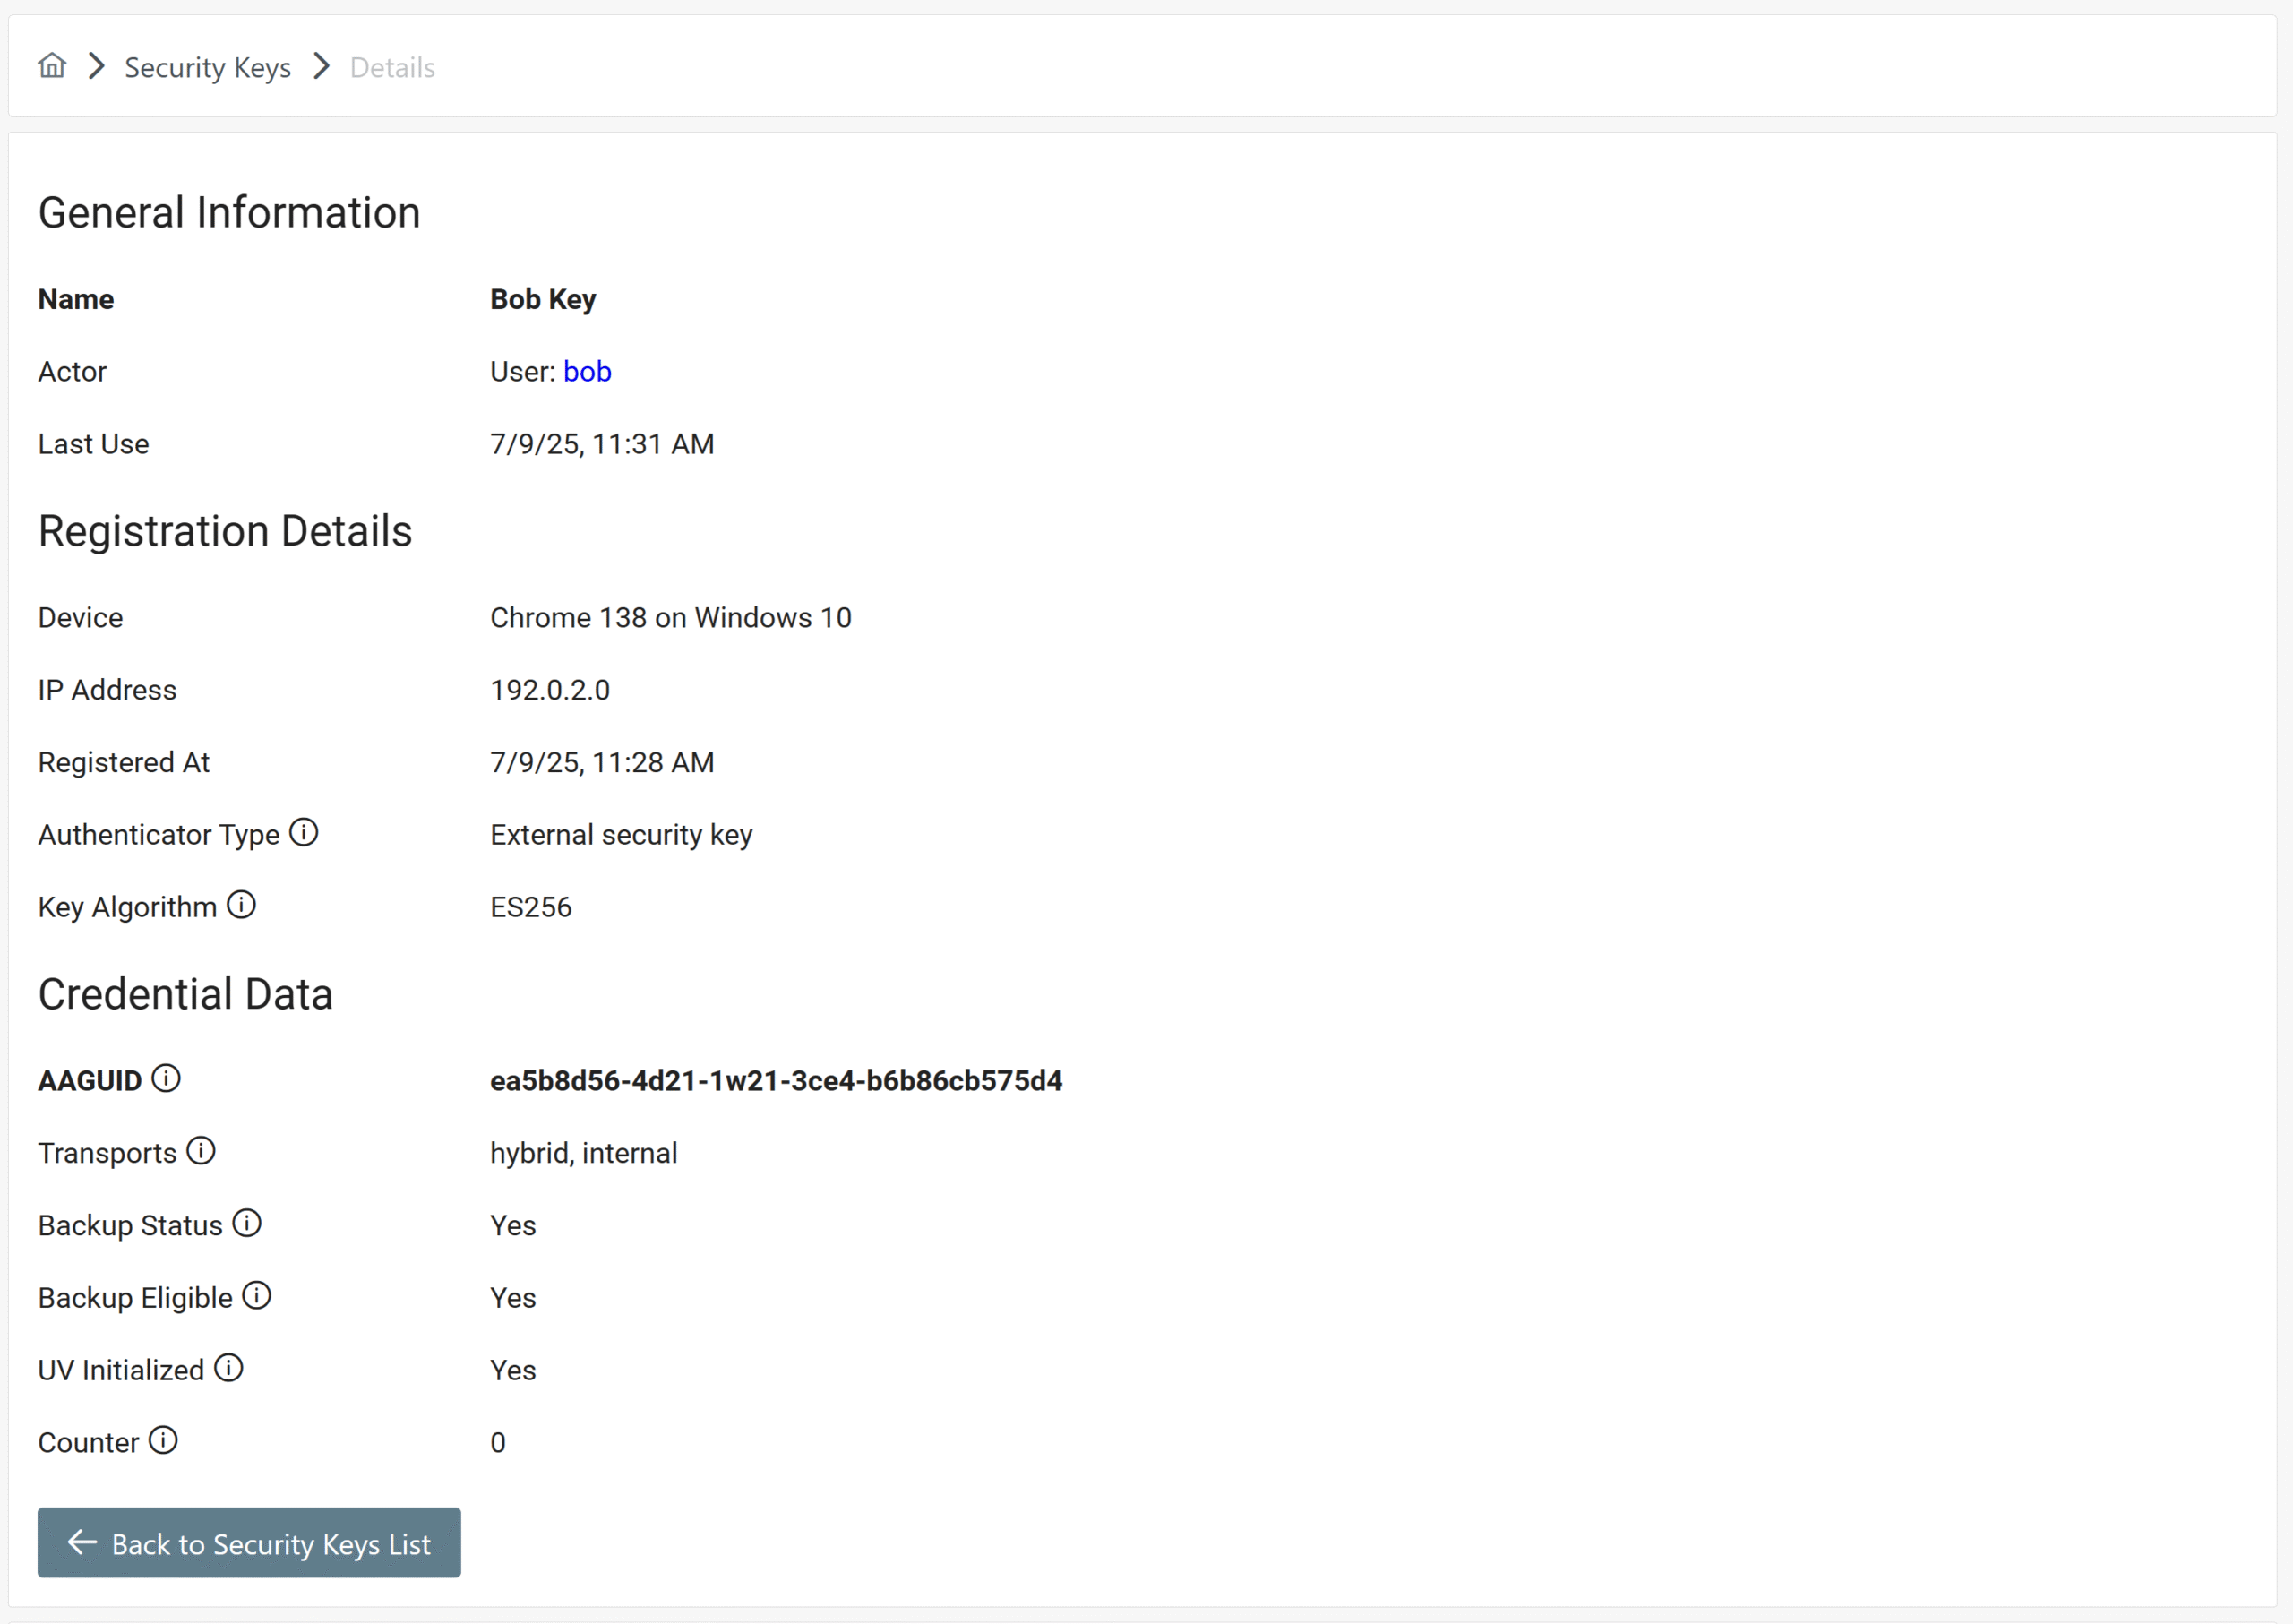Click the Counter info icon
This screenshot has height=1624, width=2293.
click(x=163, y=1440)
